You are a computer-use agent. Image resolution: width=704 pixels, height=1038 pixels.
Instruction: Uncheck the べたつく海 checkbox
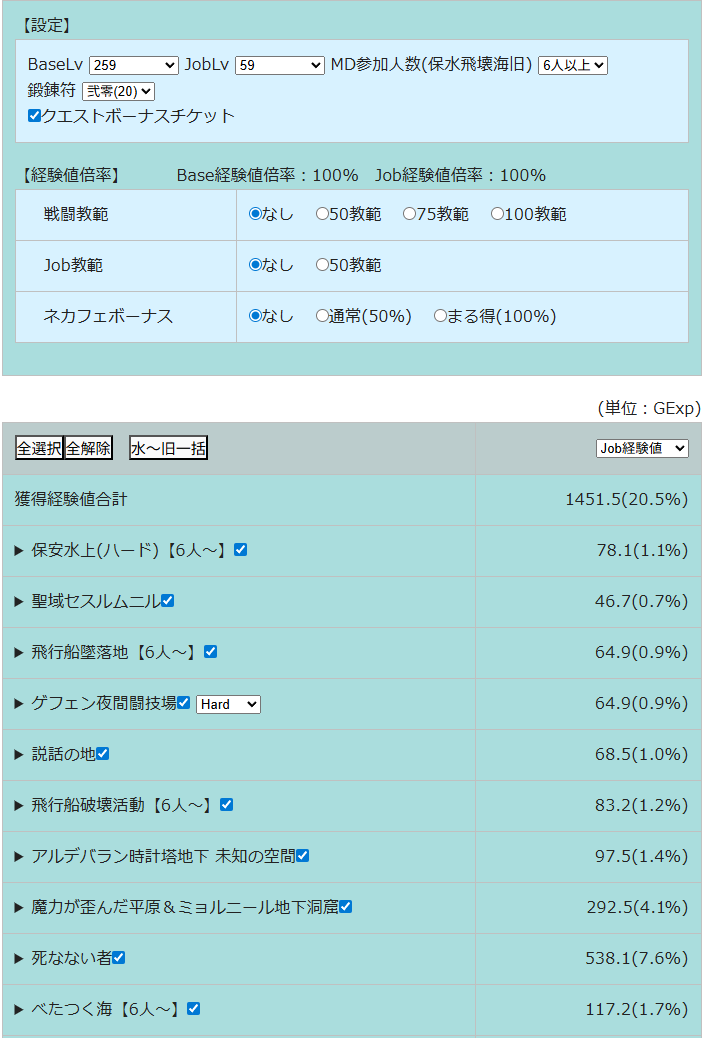[x=194, y=1009]
